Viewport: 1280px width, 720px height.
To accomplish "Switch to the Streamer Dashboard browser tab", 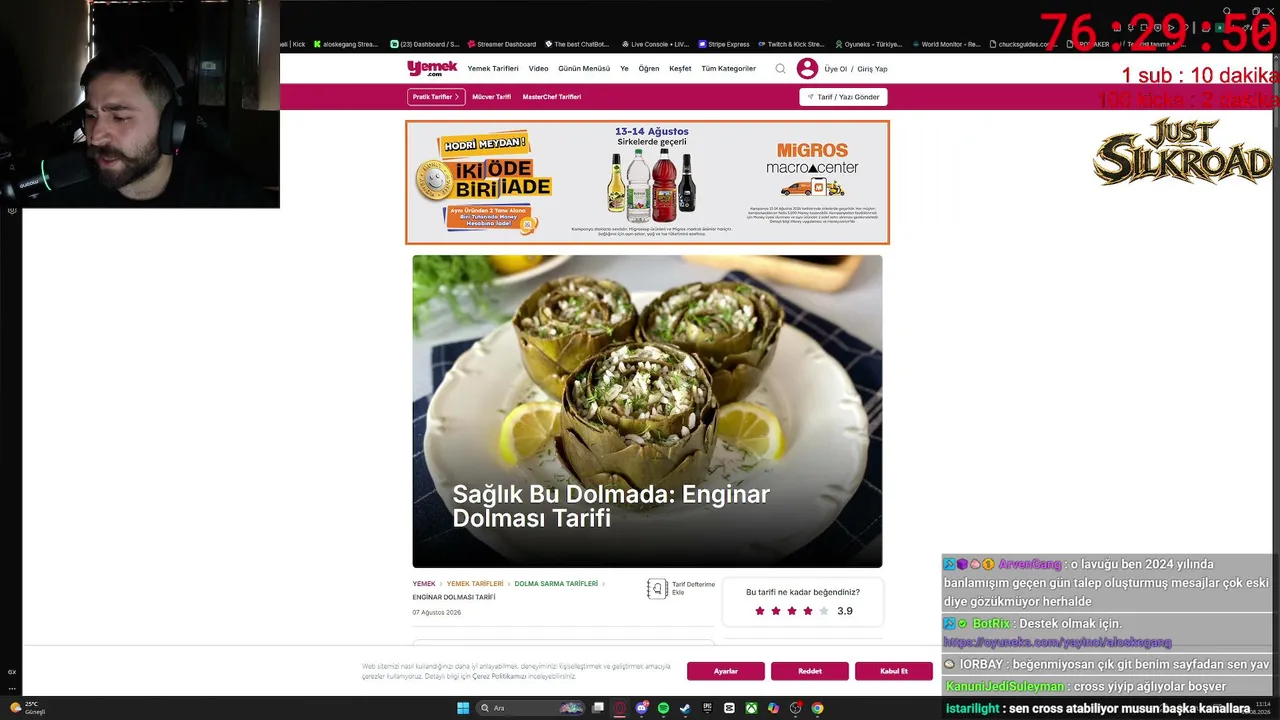I will tap(502, 44).
